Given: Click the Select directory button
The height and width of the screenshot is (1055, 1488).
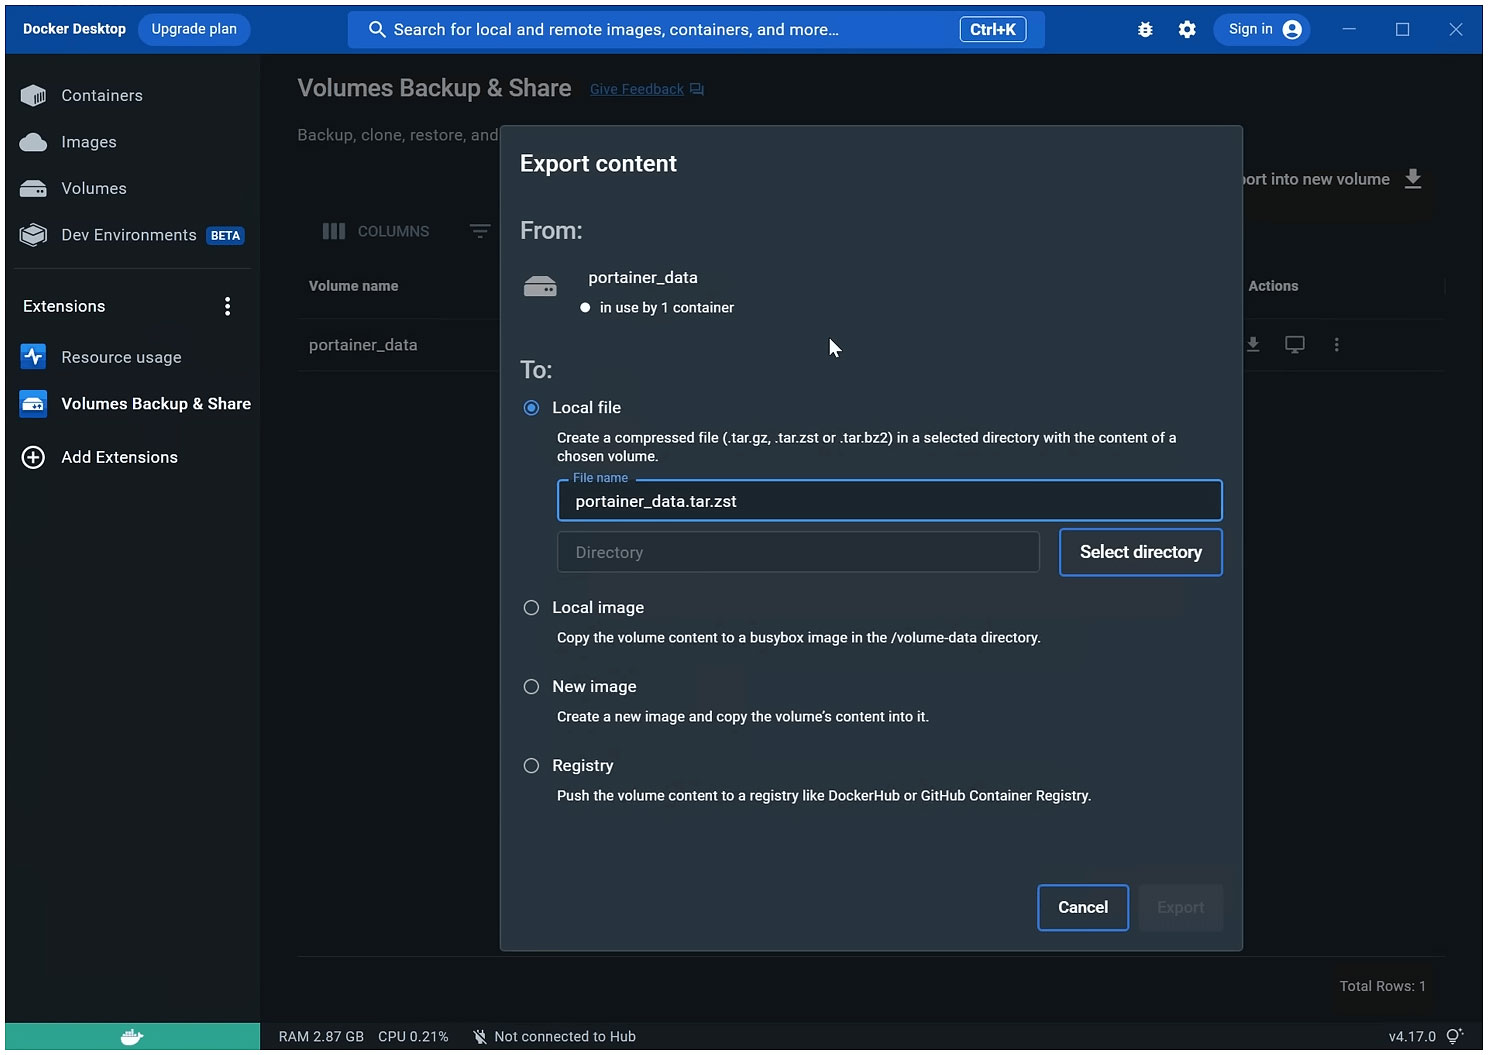Looking at the screenshot, I should (x=1140, y=552).
